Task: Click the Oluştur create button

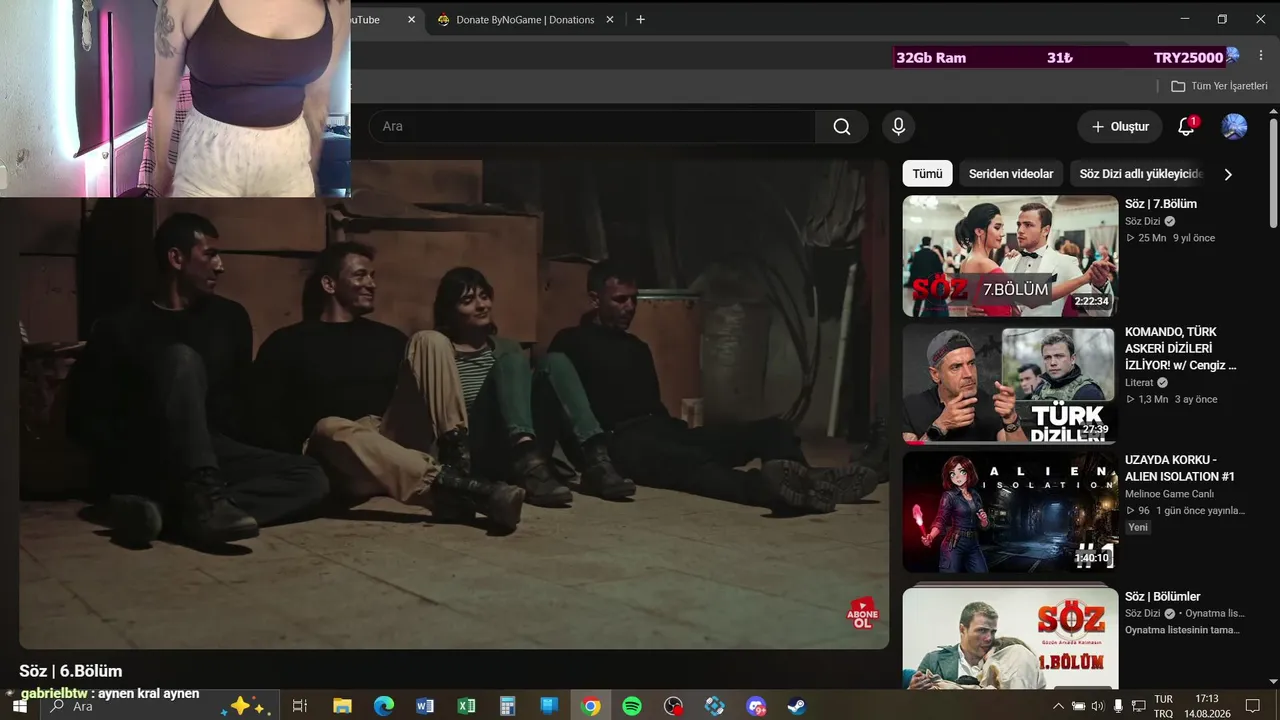Action: 1120,127
